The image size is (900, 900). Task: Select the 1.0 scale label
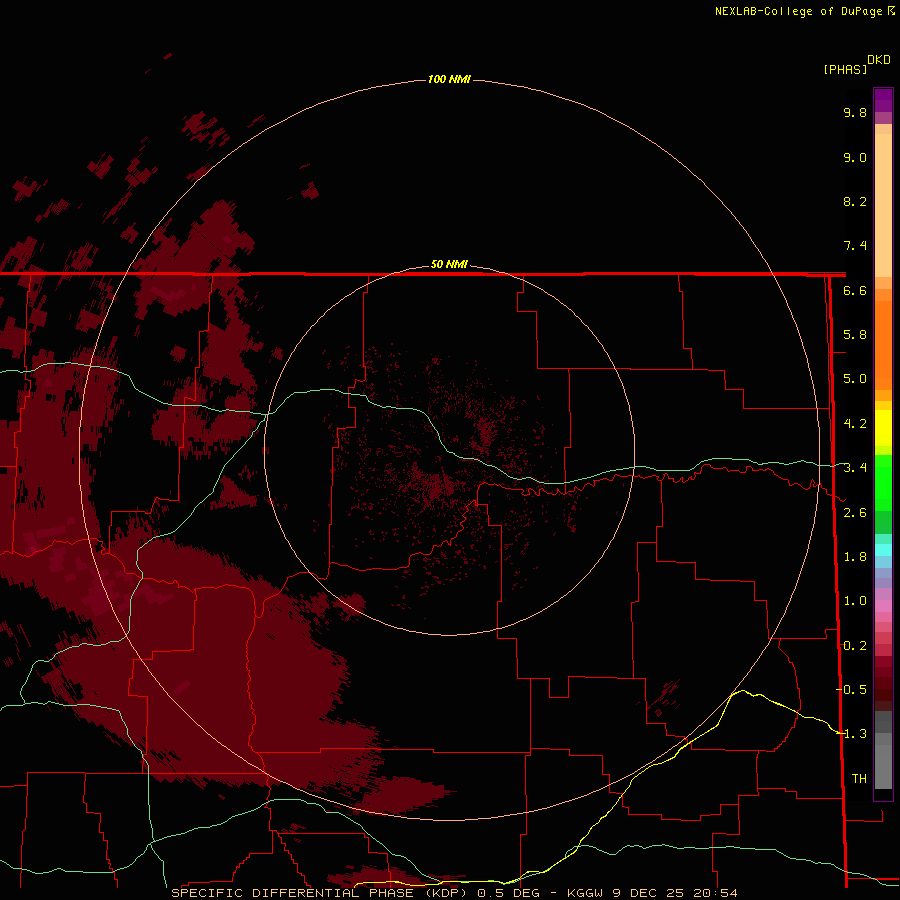855,601
